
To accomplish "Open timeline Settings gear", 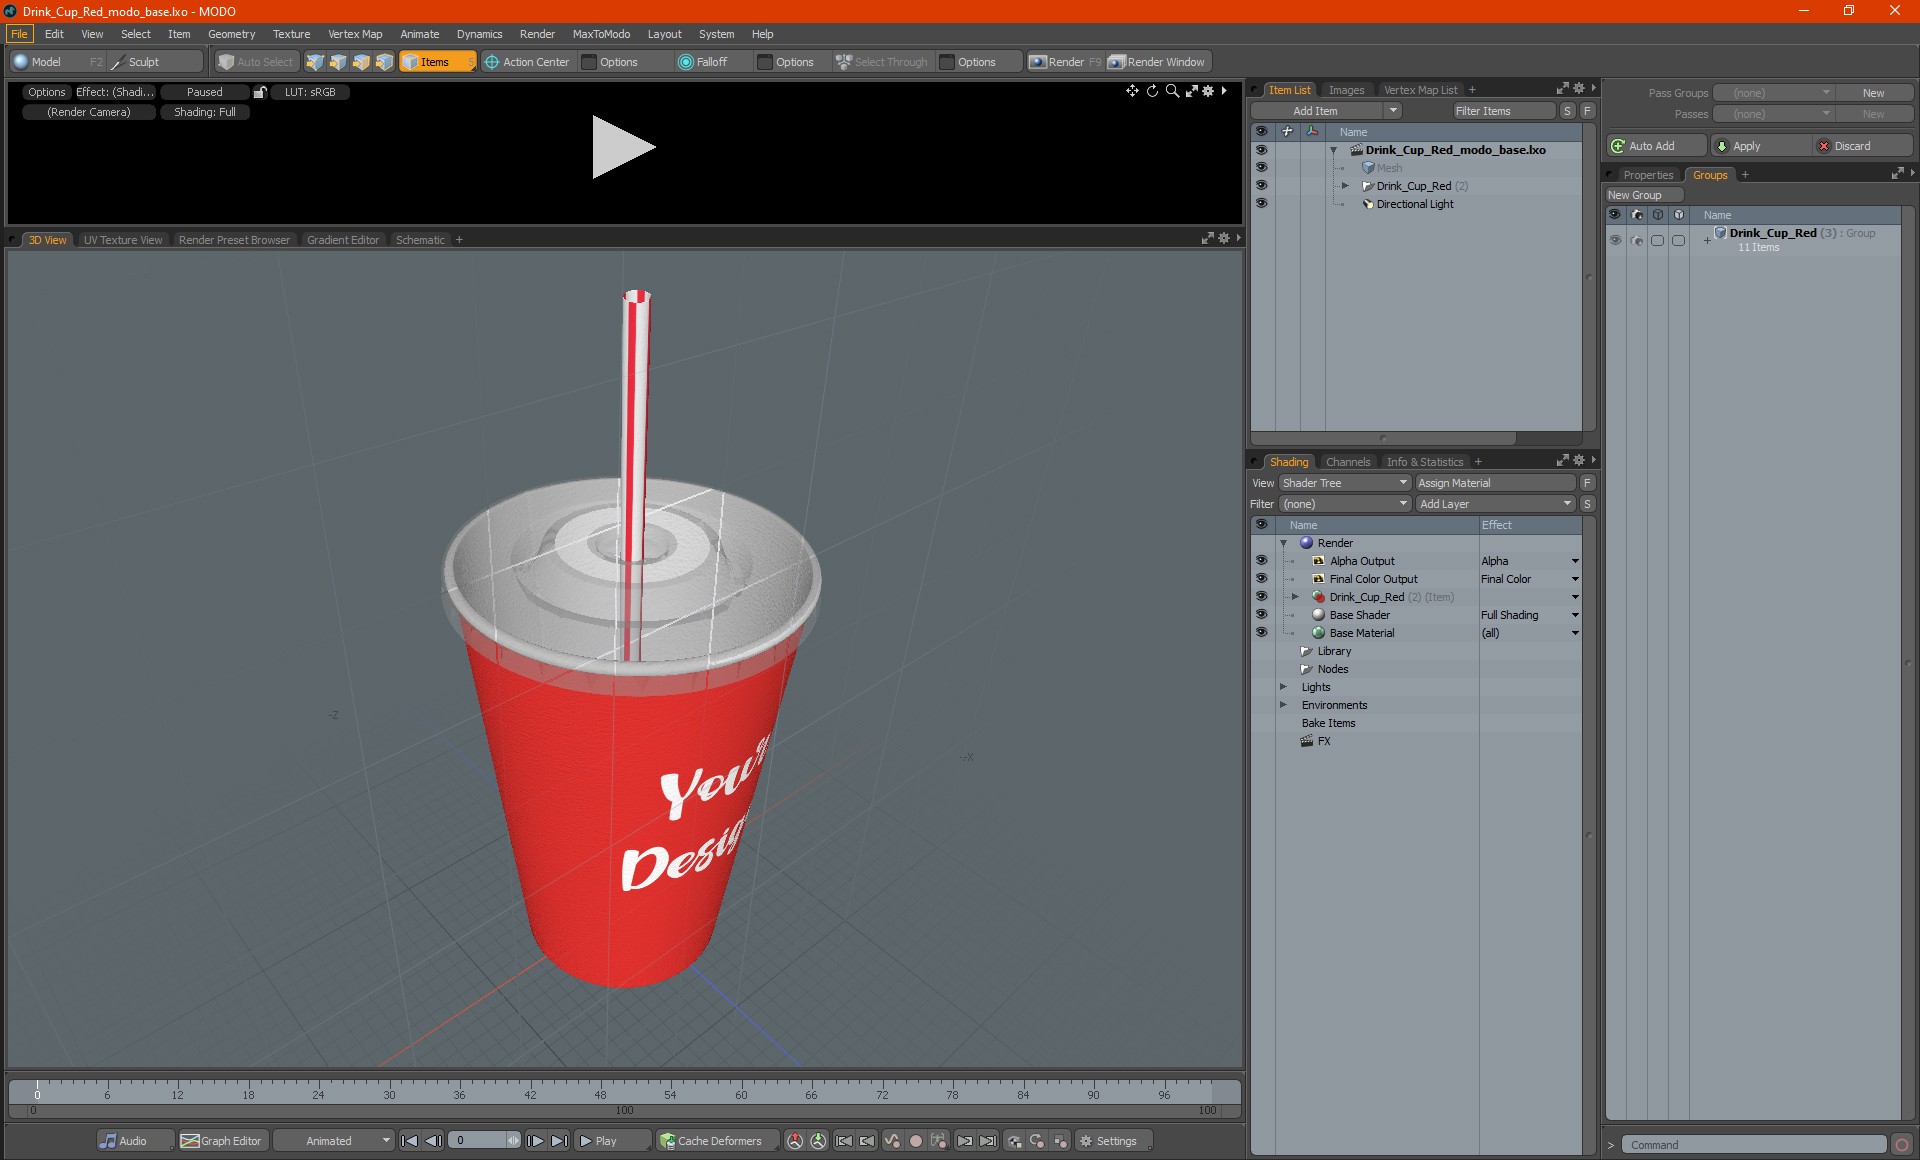I will point(1113,1141).
